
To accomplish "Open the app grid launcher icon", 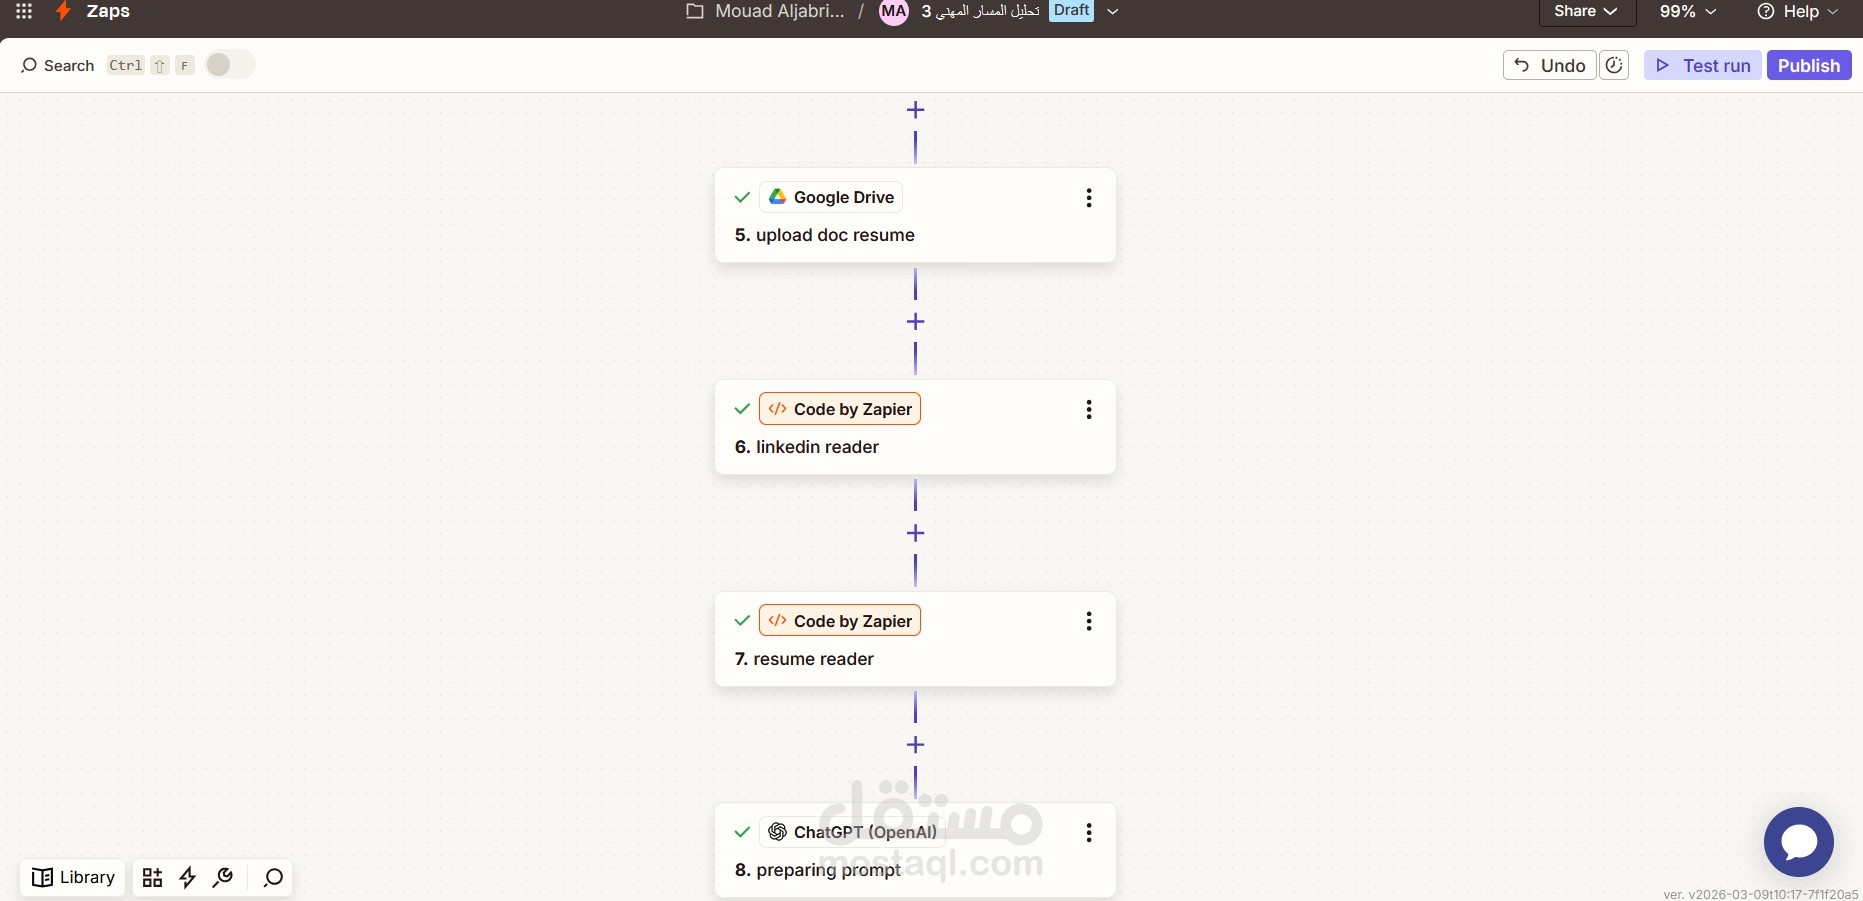I will click(x=22, y=12).
